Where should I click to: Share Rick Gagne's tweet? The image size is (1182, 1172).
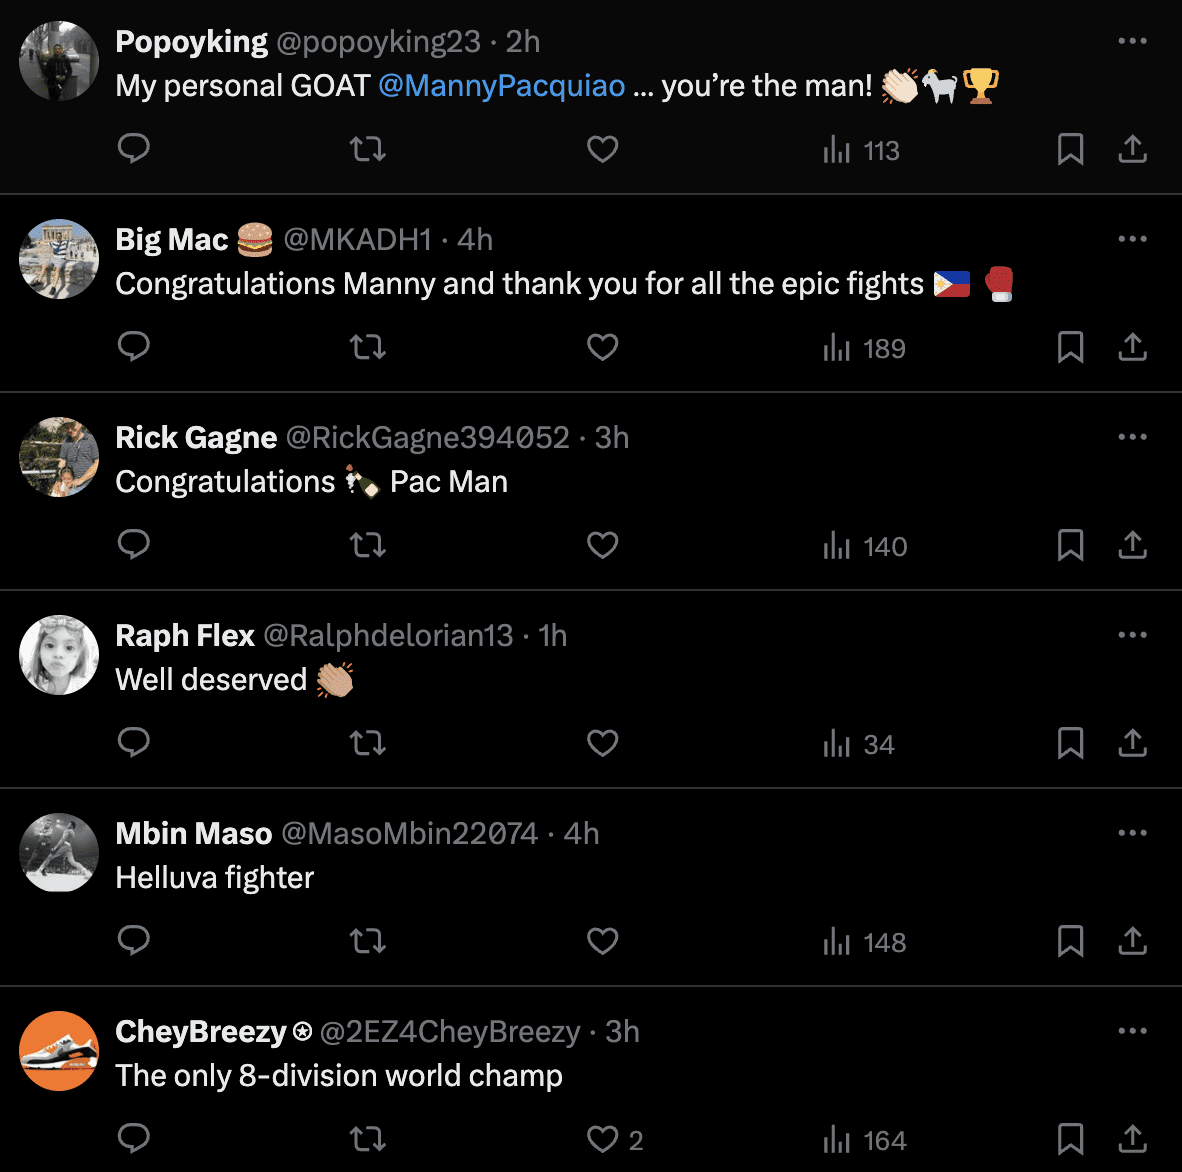click(1132, 545)
